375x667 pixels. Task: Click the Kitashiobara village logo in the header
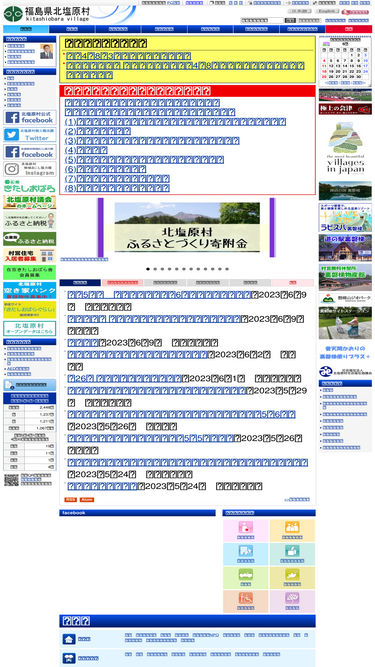point(47,14)
